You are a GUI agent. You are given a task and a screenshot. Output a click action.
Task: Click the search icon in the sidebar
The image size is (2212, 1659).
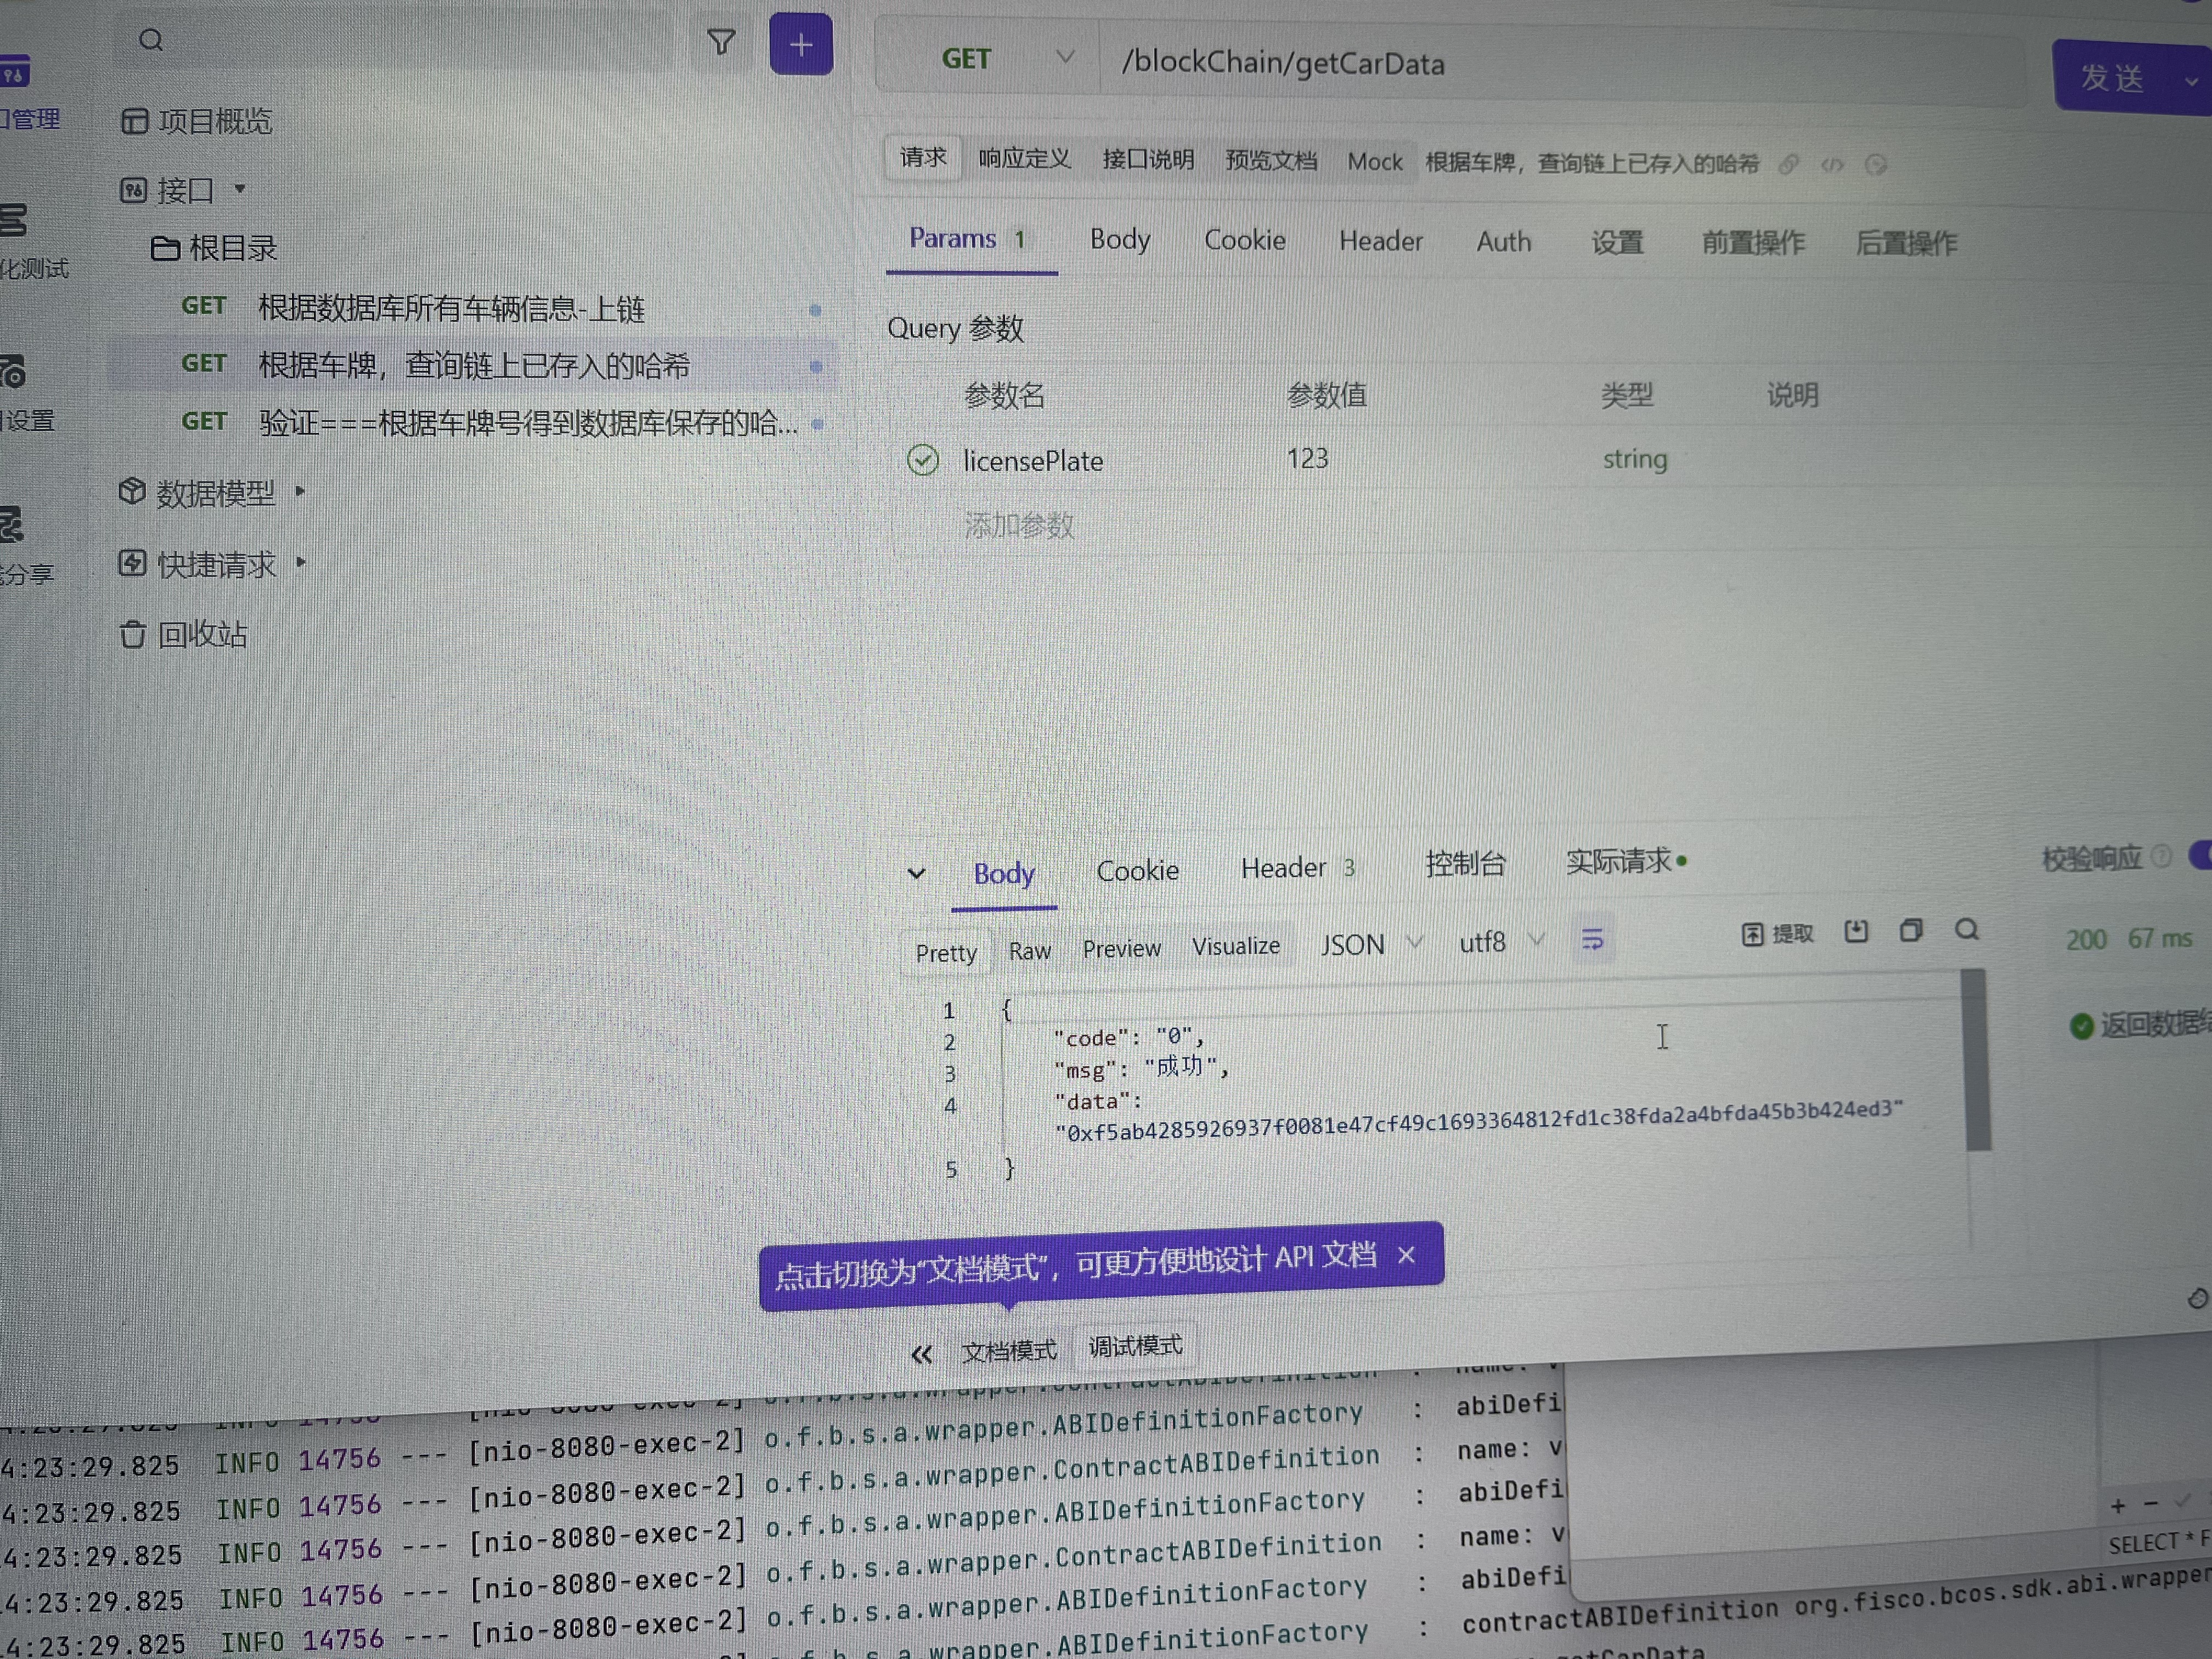click(151, 40)
